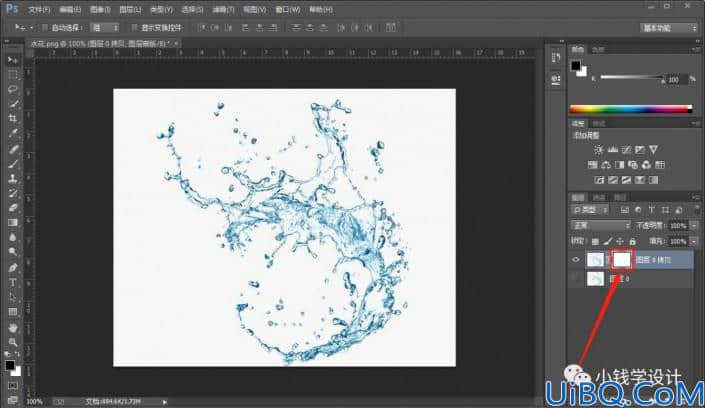This screenshot has height=408, width=705.
Task: Toggle lock position
Action: (x=620, y=242)
